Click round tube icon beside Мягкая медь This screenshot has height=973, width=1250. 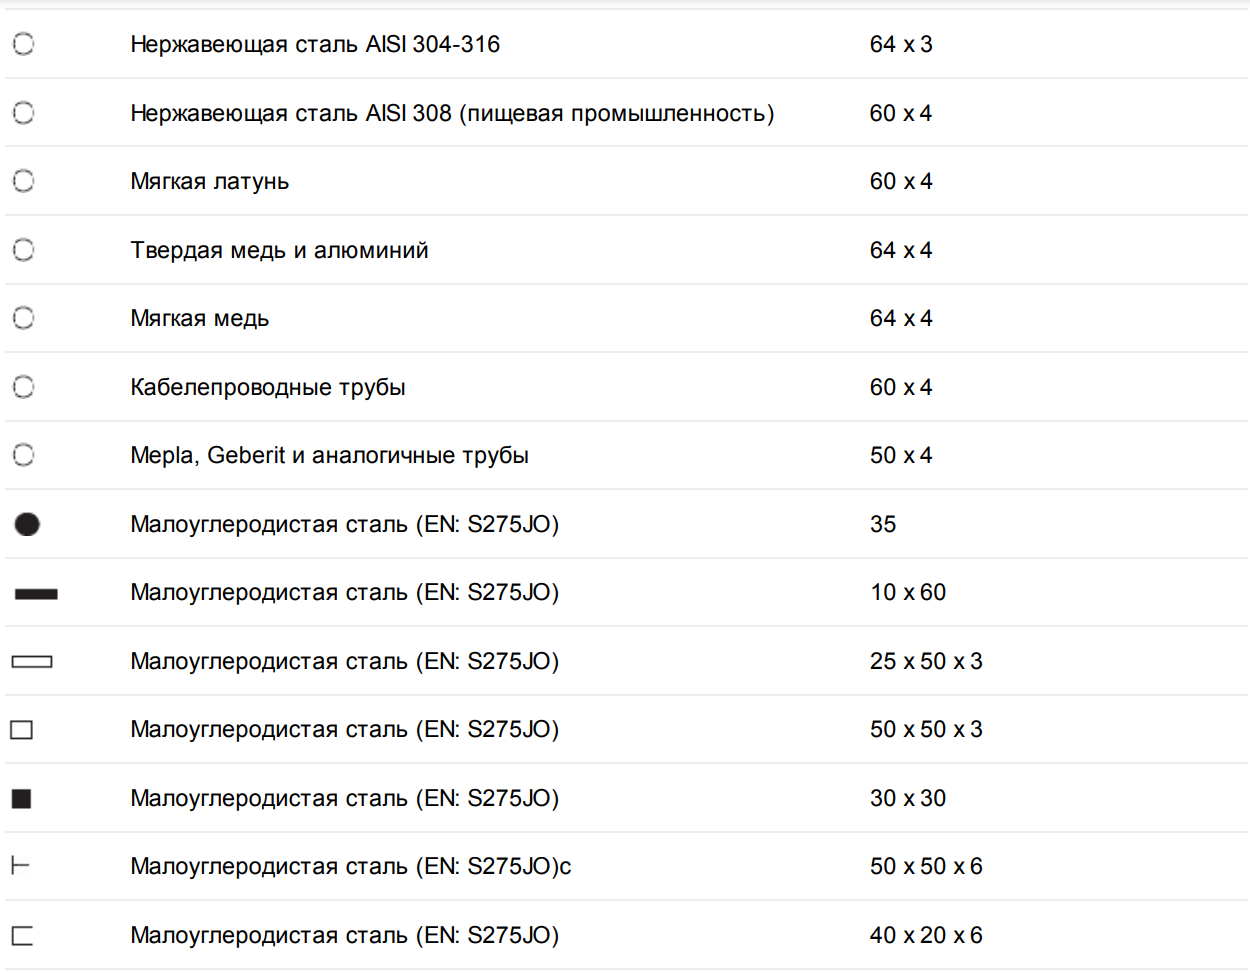click(24, 318)
